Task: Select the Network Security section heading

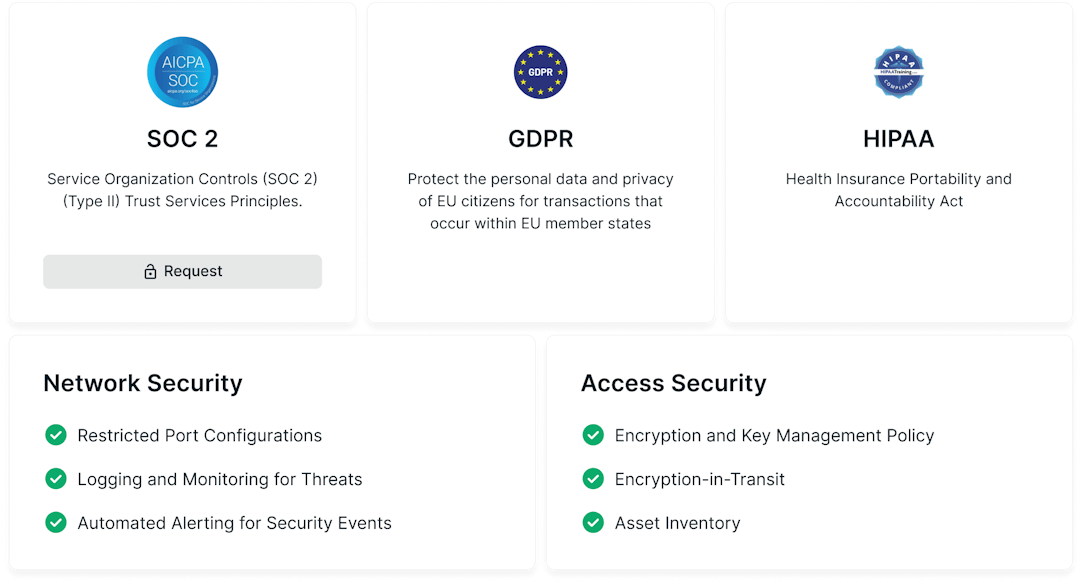Action: (143, 383)
